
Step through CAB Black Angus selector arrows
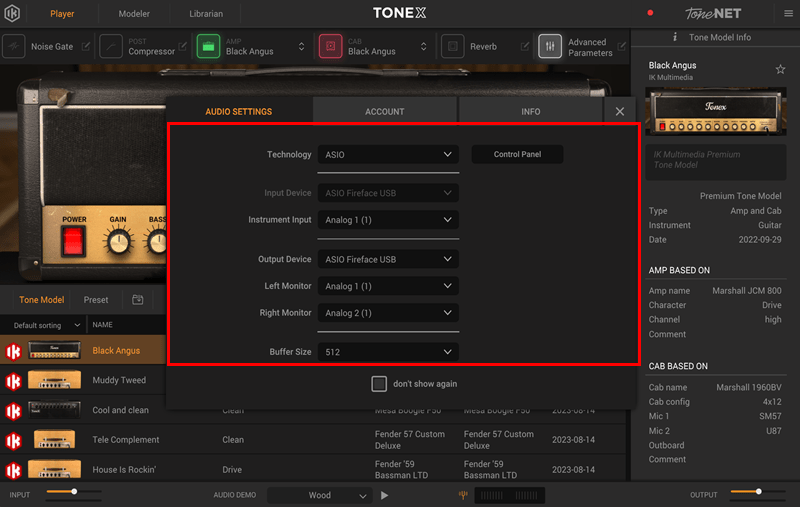[x=423, y=46]
